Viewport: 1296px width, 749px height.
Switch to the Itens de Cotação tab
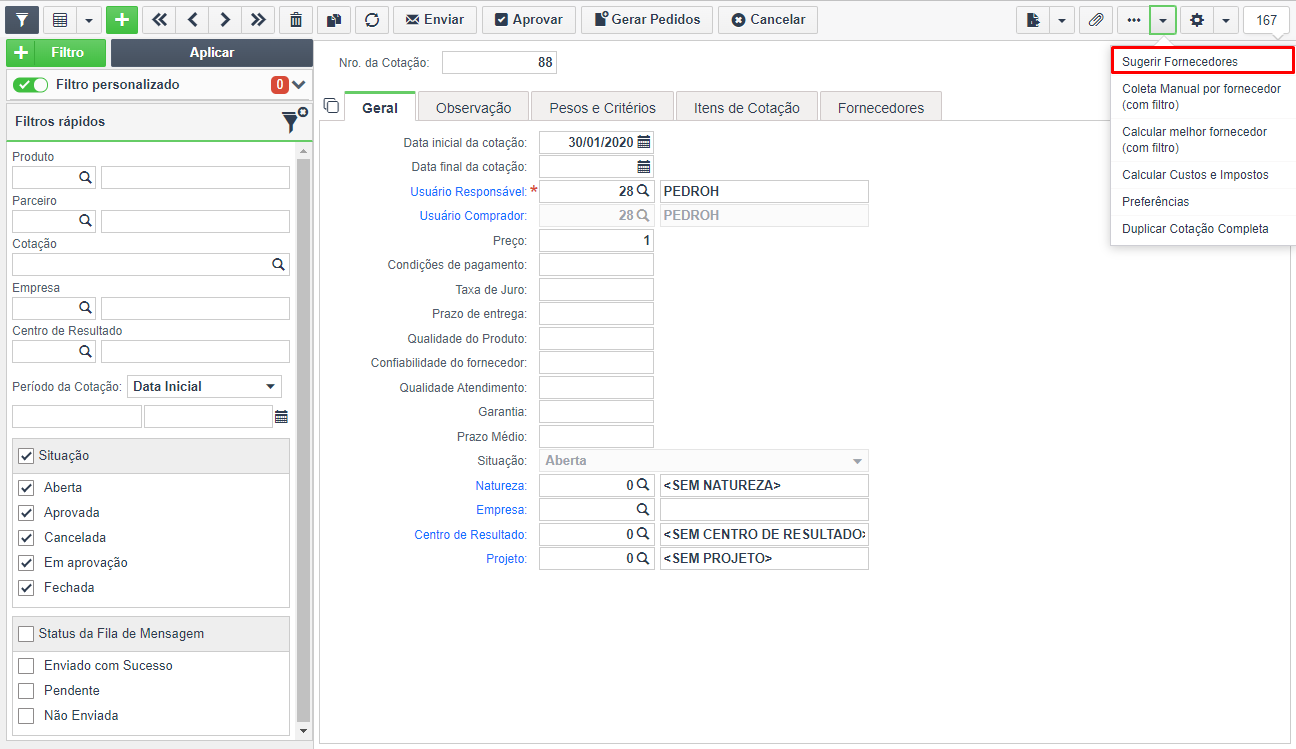747,107
